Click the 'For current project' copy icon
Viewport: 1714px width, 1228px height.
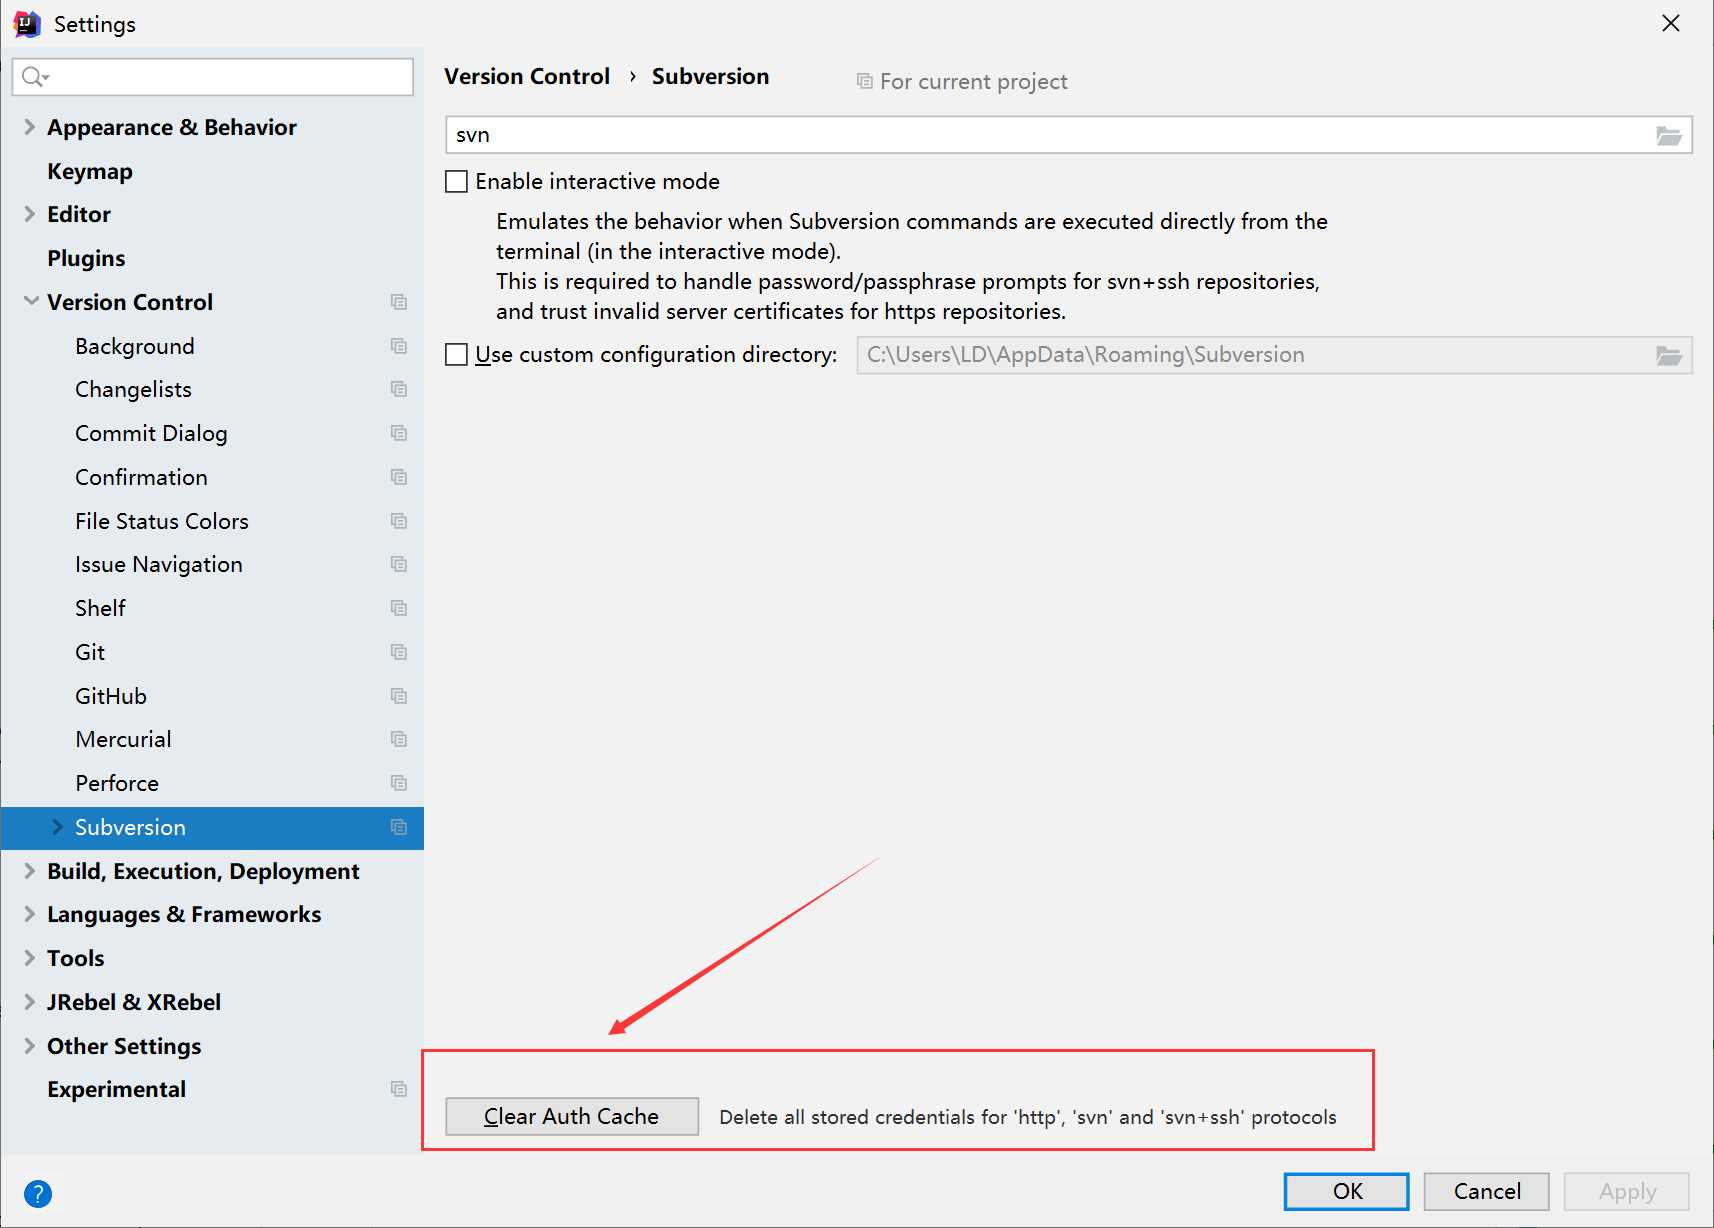(865, 81)
